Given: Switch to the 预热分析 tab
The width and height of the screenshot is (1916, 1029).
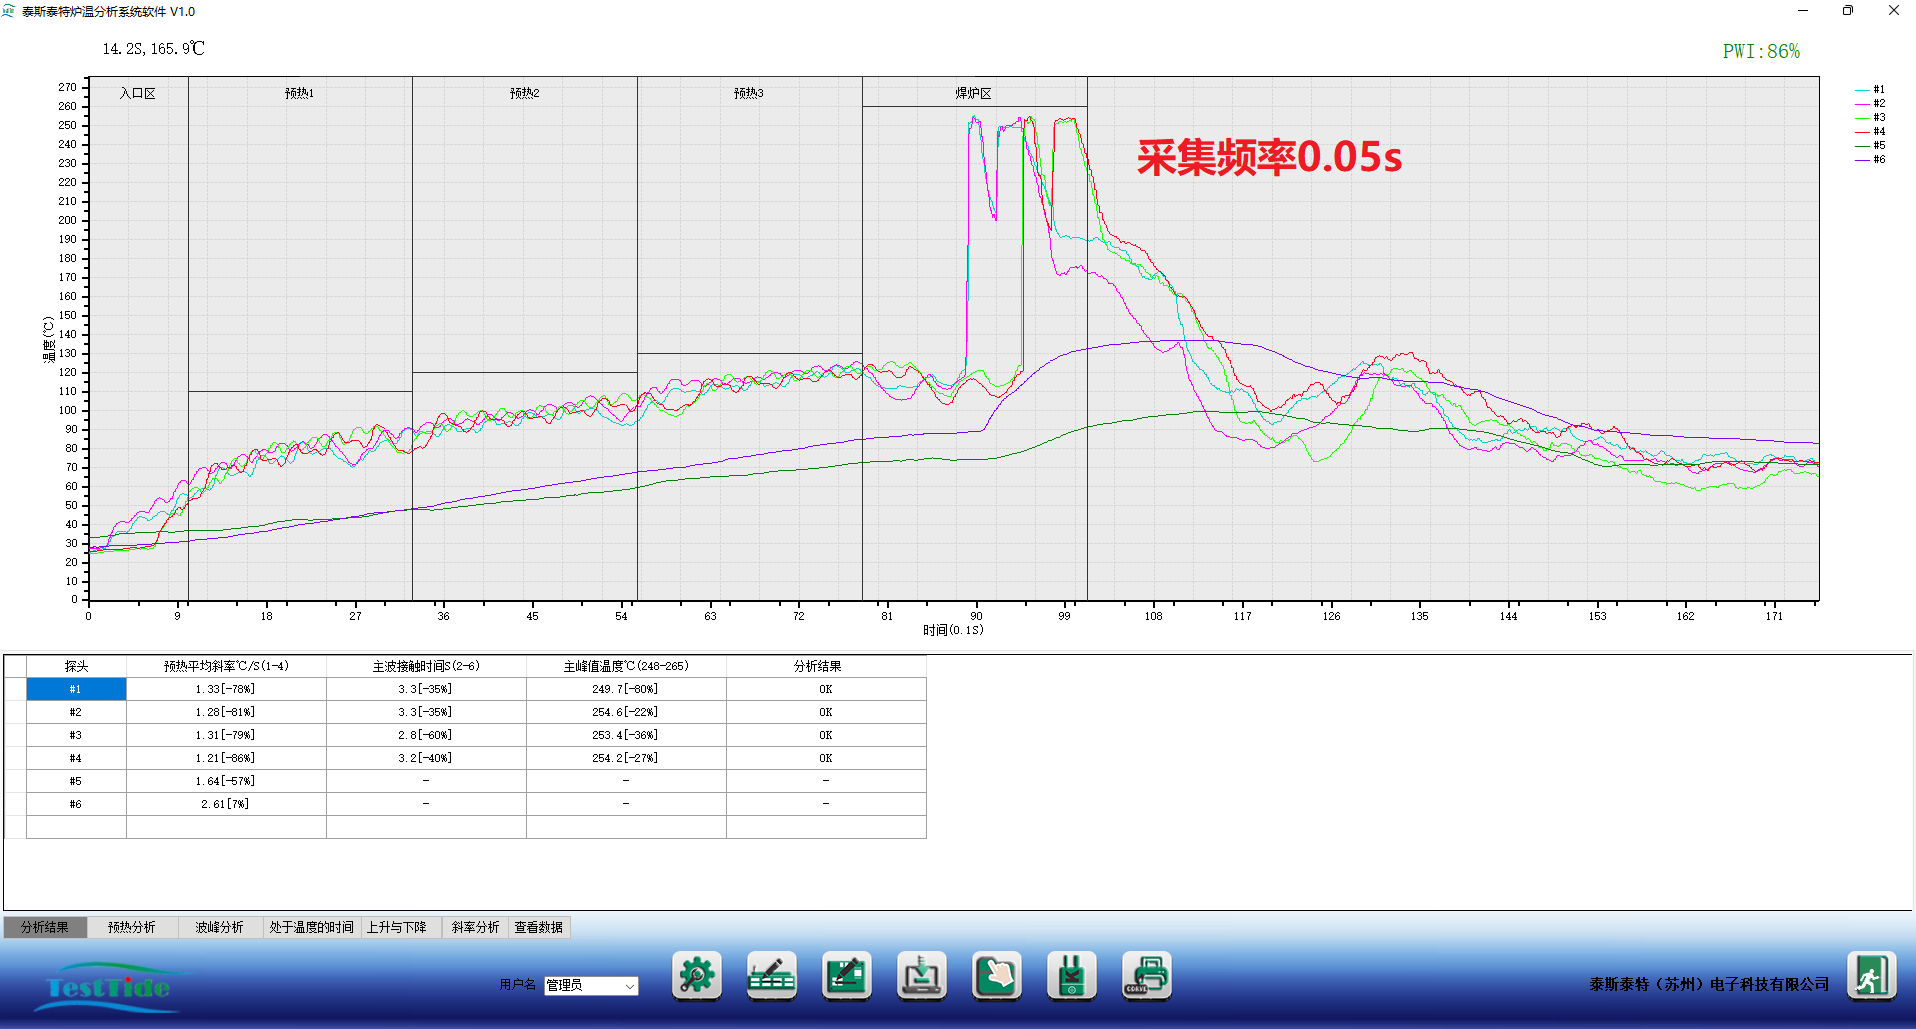Looking at the screenshot, I should [x=132, y=927].
